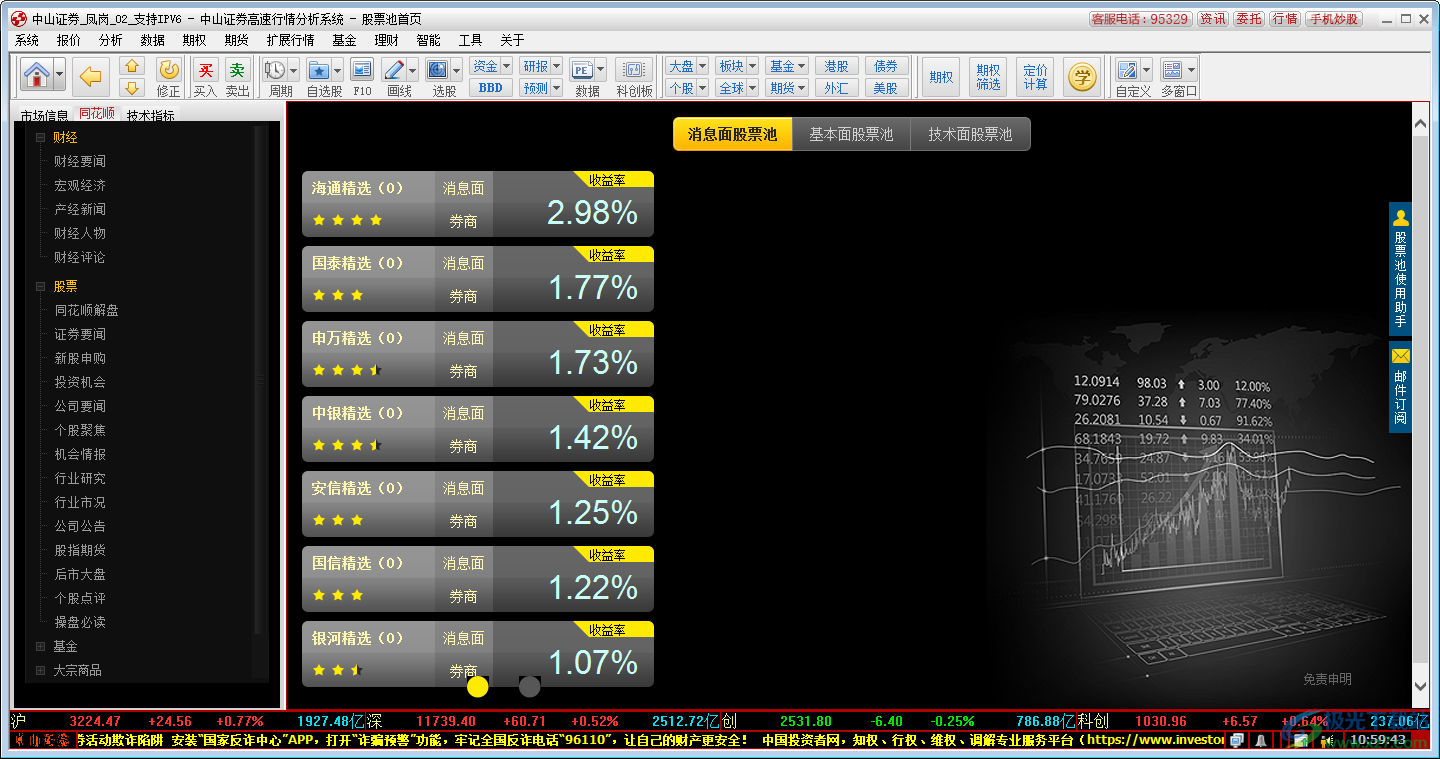Click the PE 数据 icon

(582, 70)
